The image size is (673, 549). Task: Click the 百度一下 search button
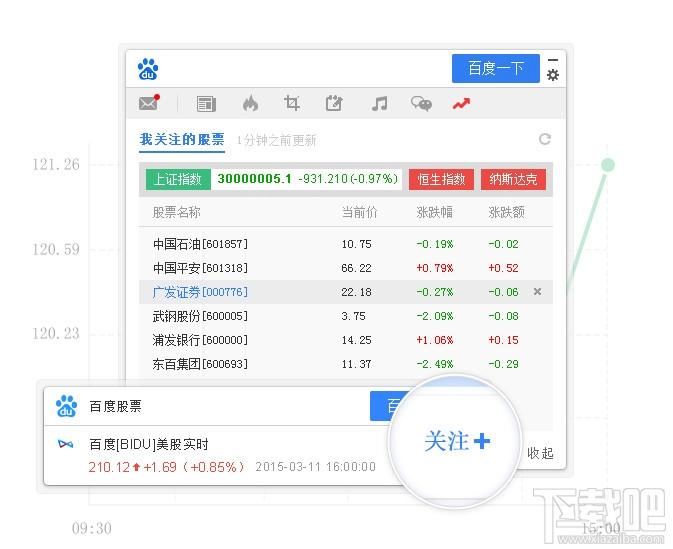click(495, 68)
